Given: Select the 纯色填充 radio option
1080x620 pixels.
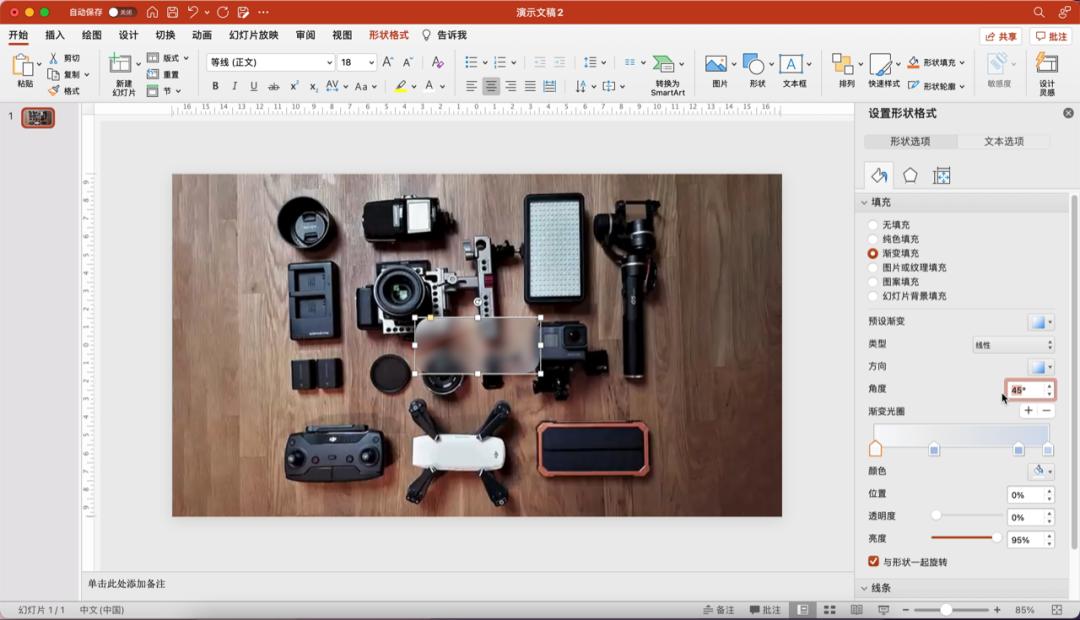Looking at the screenshot, I should click(x=873, y=240).
